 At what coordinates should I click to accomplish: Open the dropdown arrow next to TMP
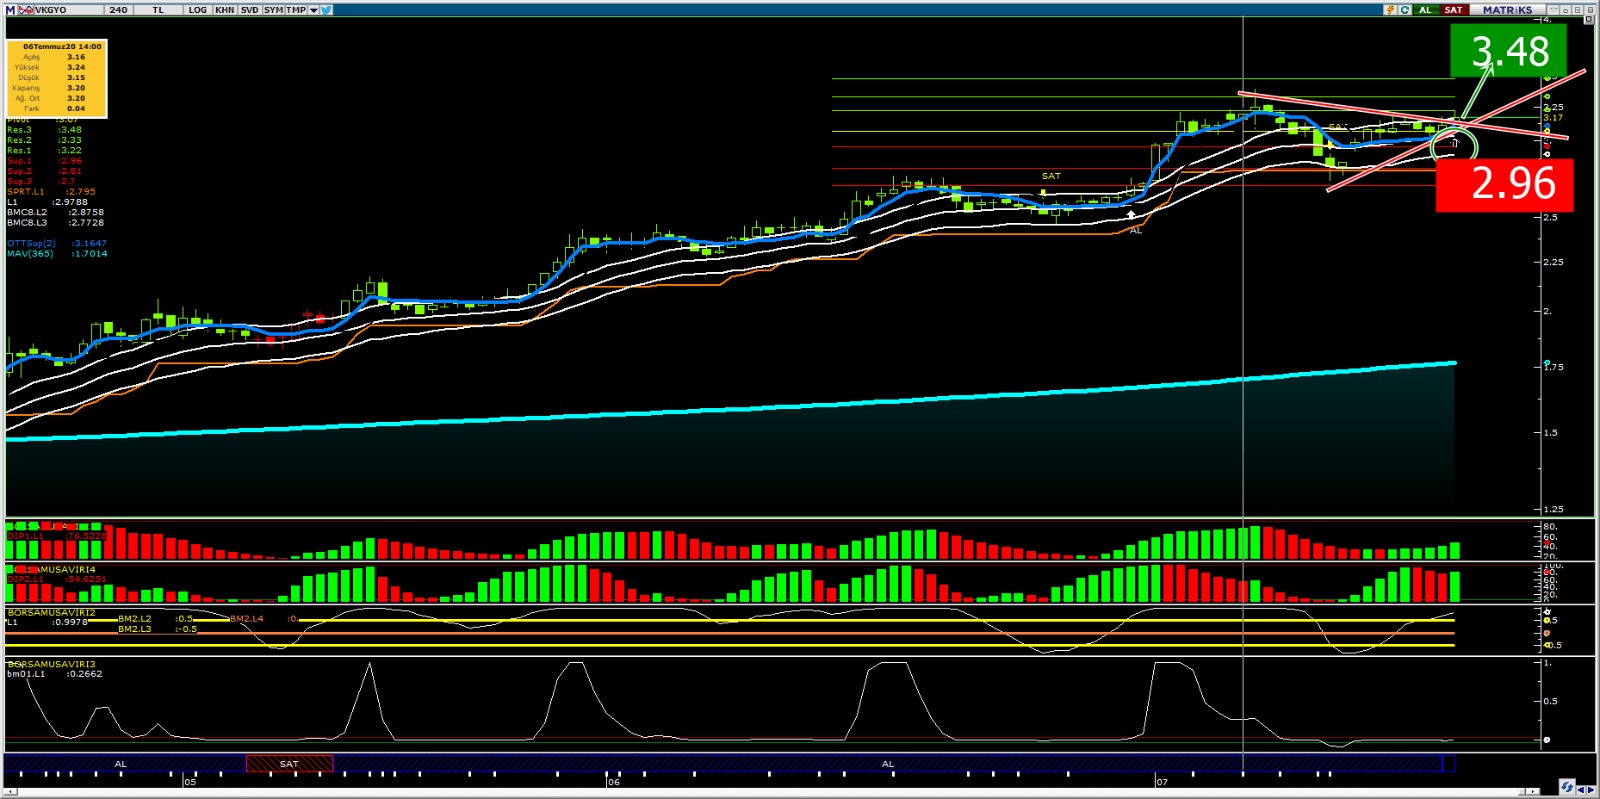coord(313,10)
